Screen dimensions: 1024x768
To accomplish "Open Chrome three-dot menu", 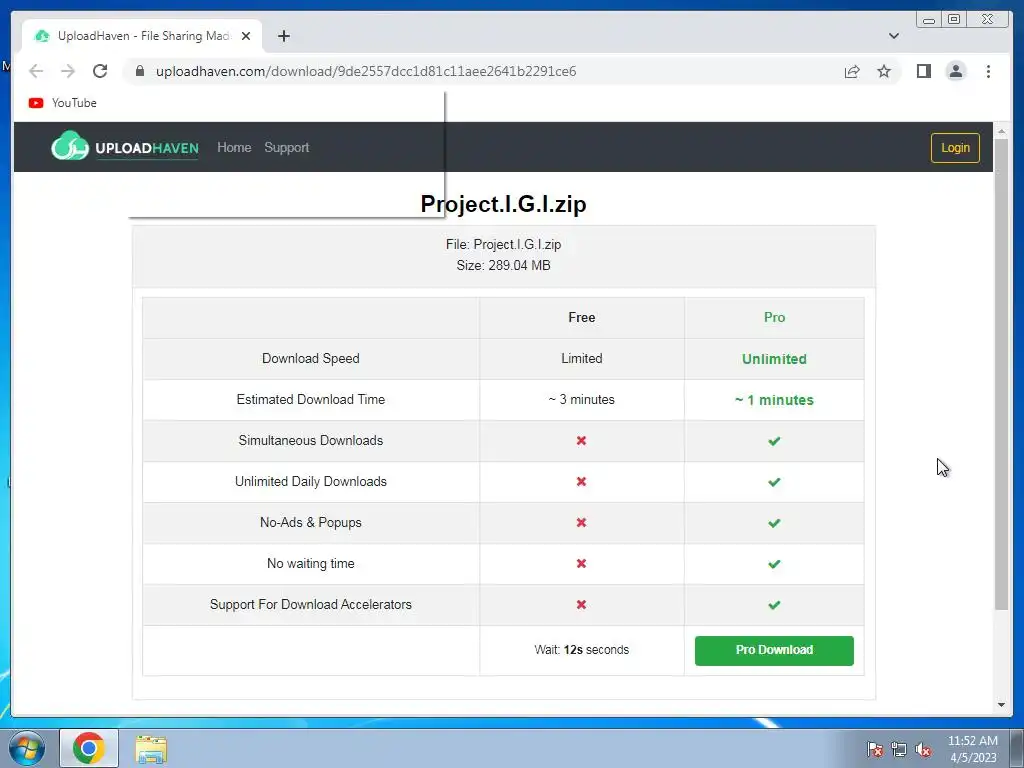I will coord(988,71).
